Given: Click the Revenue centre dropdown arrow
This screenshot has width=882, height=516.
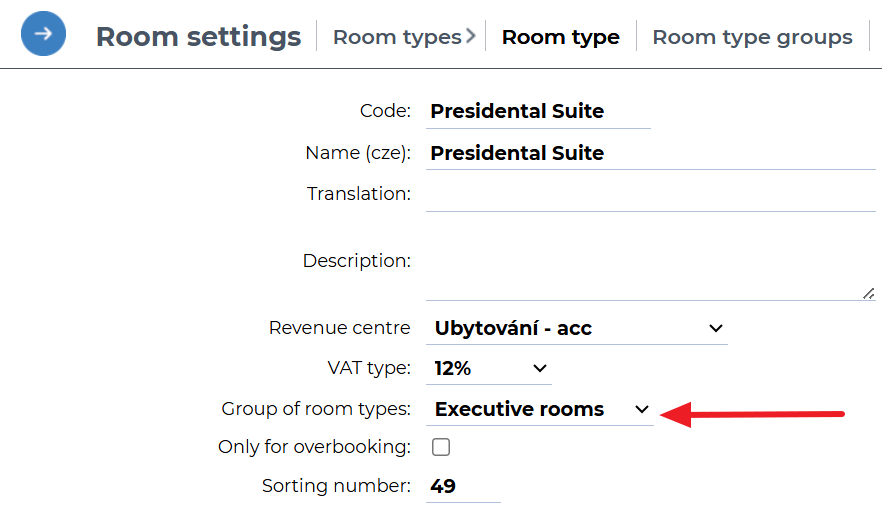Looking at the screenshot, I should pyautogui.click(x=715, y=328).
